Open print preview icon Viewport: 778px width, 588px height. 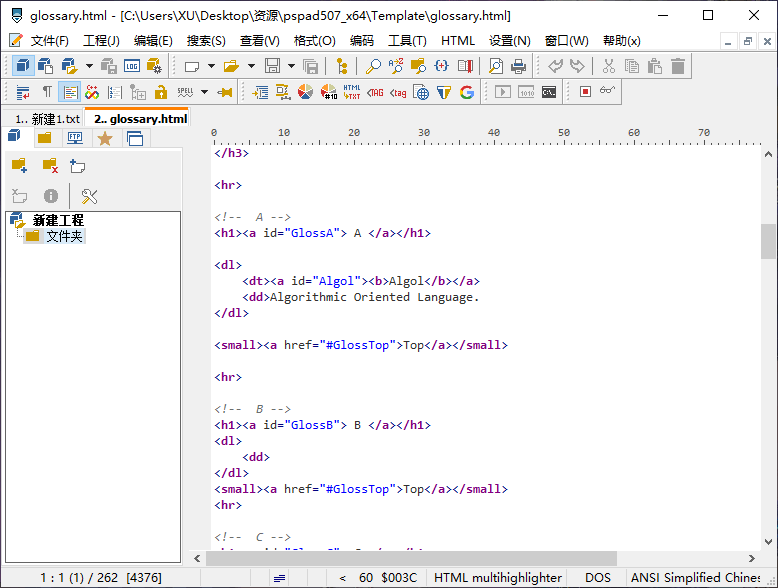496,65
